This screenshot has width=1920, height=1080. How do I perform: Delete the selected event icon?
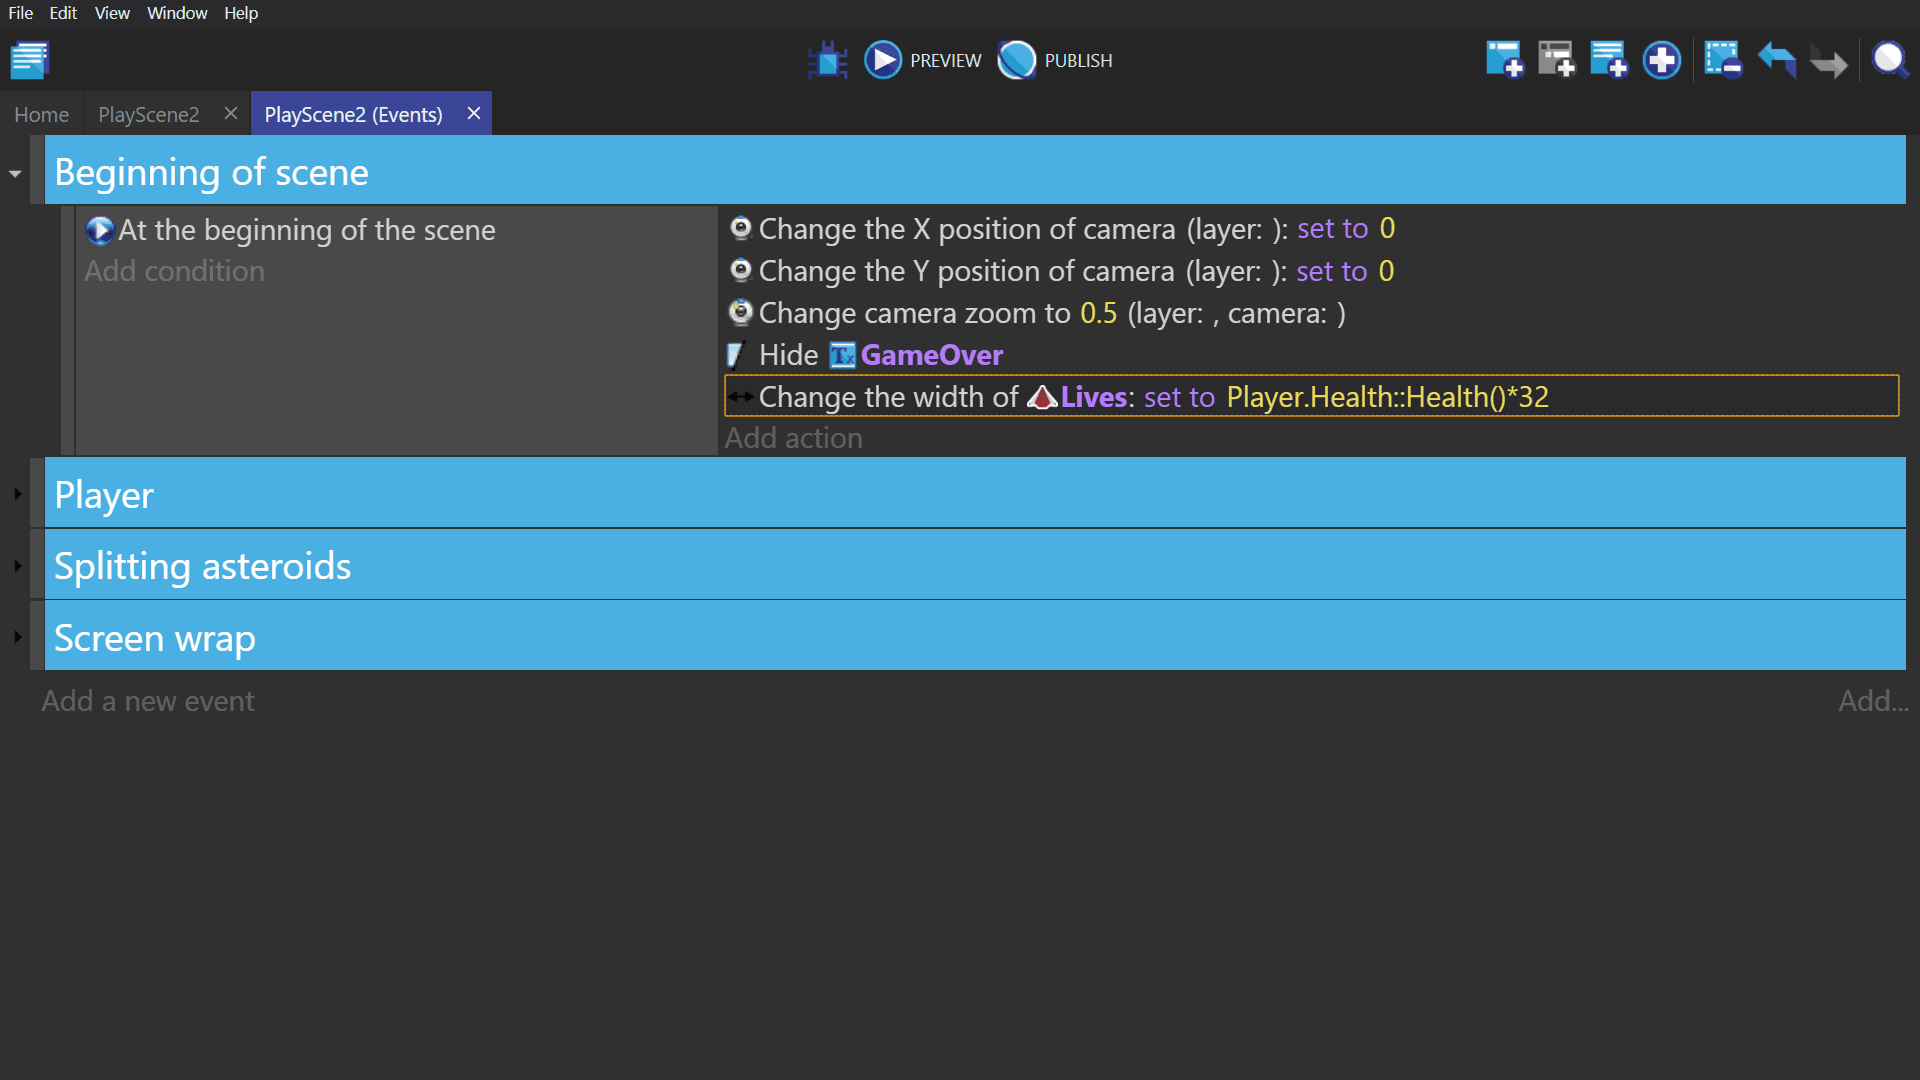click(x=1722, y=60)
